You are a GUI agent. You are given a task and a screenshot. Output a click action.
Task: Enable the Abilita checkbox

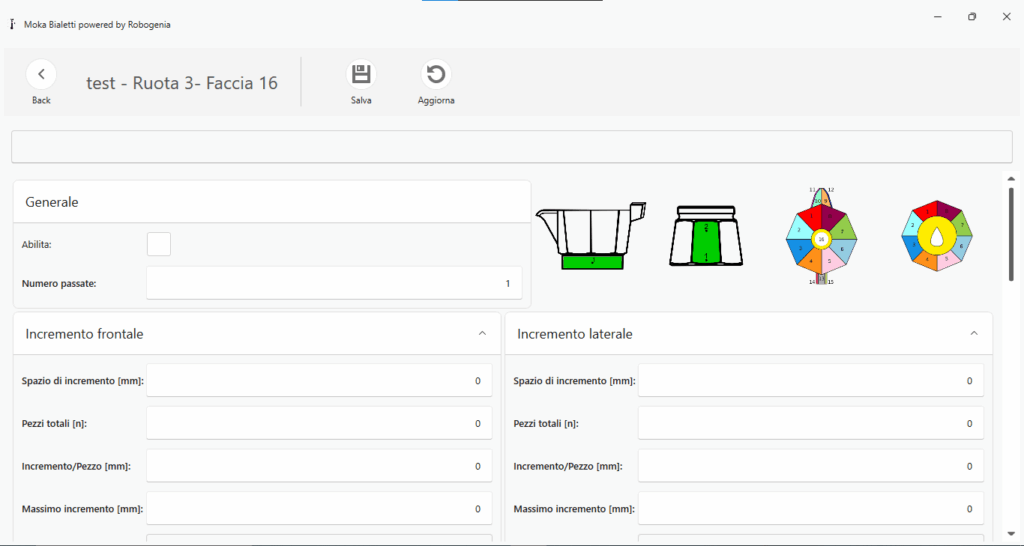159,244
